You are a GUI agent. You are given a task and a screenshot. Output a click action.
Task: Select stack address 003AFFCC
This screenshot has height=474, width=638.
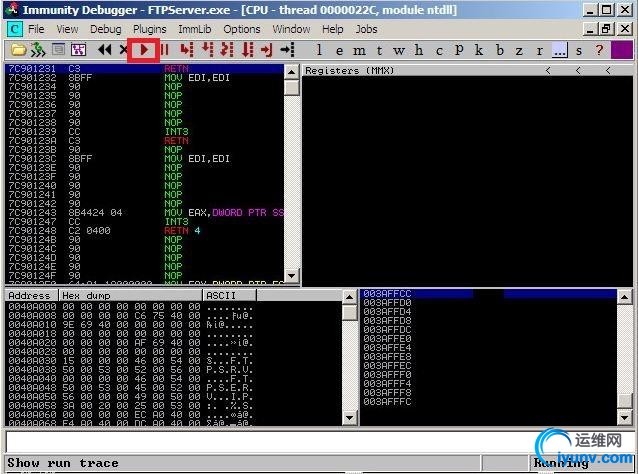pos(488,294)
